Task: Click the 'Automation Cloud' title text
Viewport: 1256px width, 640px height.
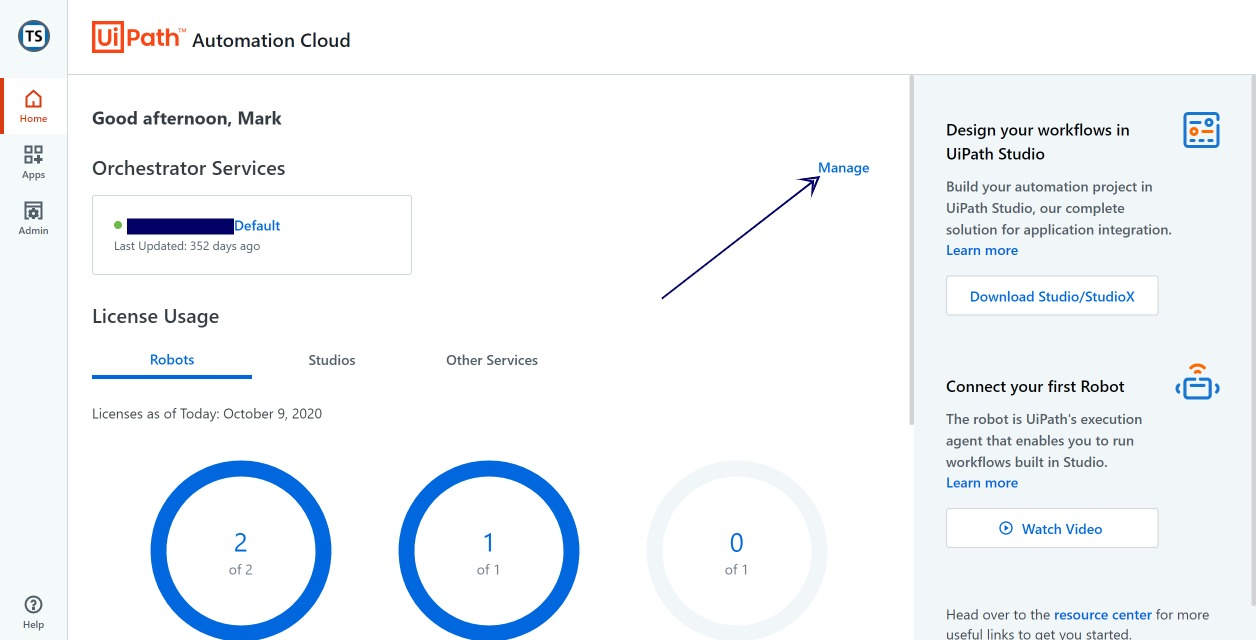Action: (x=271, y=41)
